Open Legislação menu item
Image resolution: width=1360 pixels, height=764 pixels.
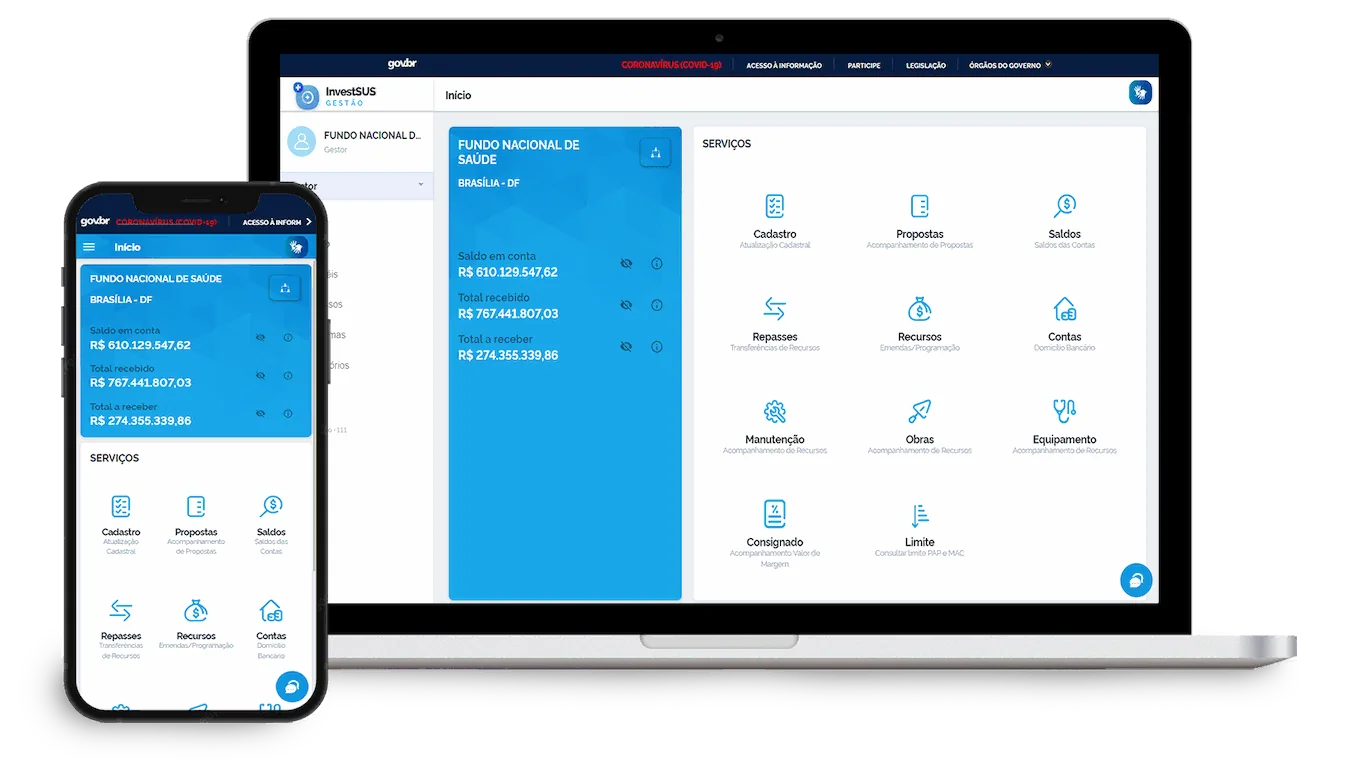pos(925,65)
